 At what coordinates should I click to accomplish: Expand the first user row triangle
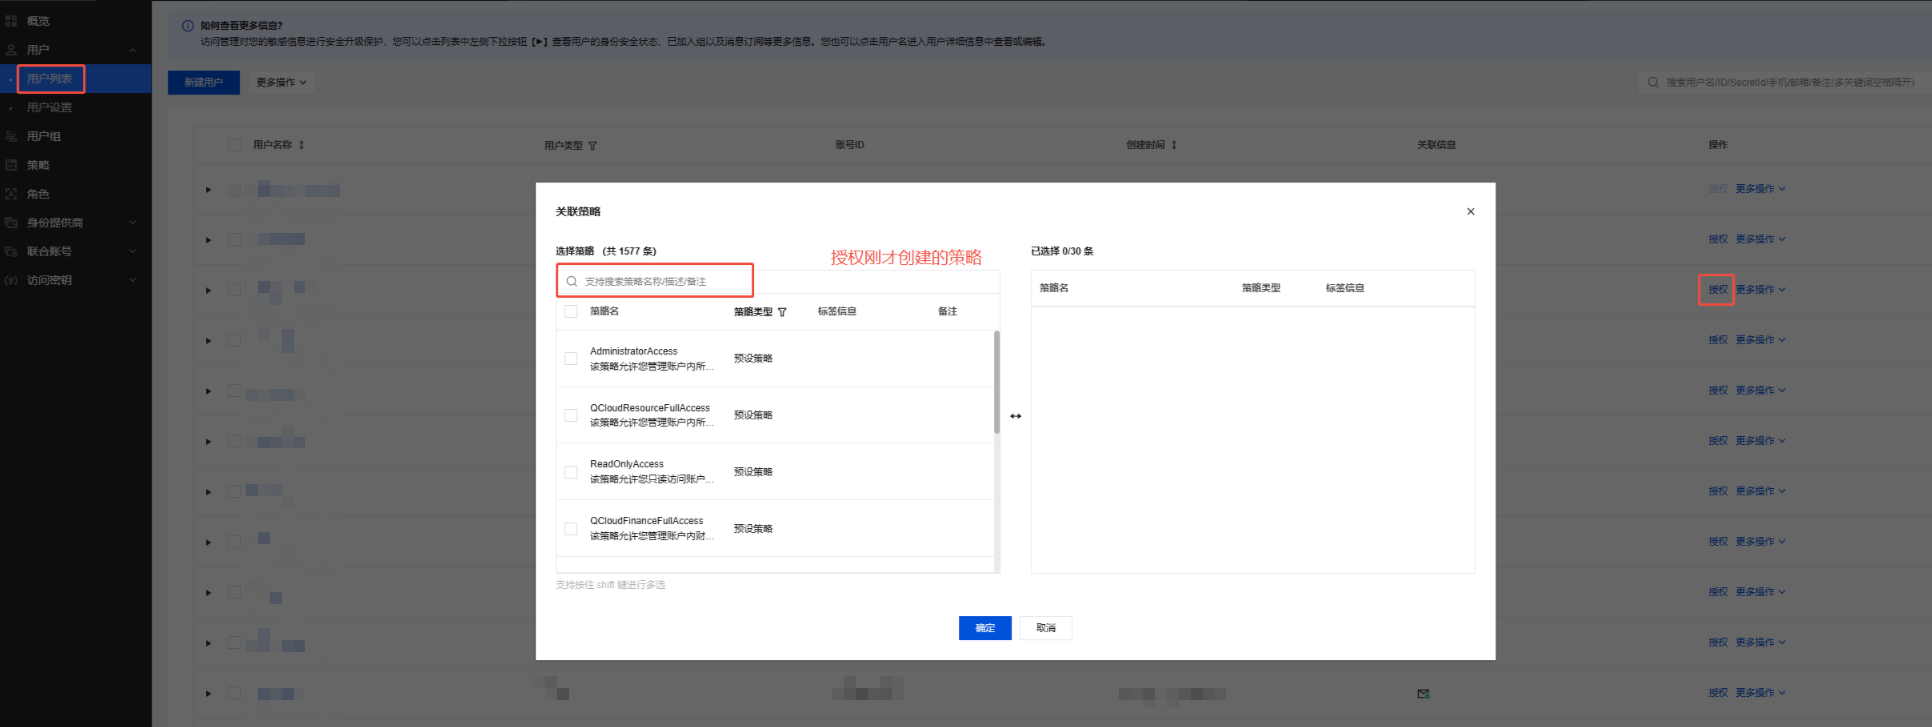(208, 189)
